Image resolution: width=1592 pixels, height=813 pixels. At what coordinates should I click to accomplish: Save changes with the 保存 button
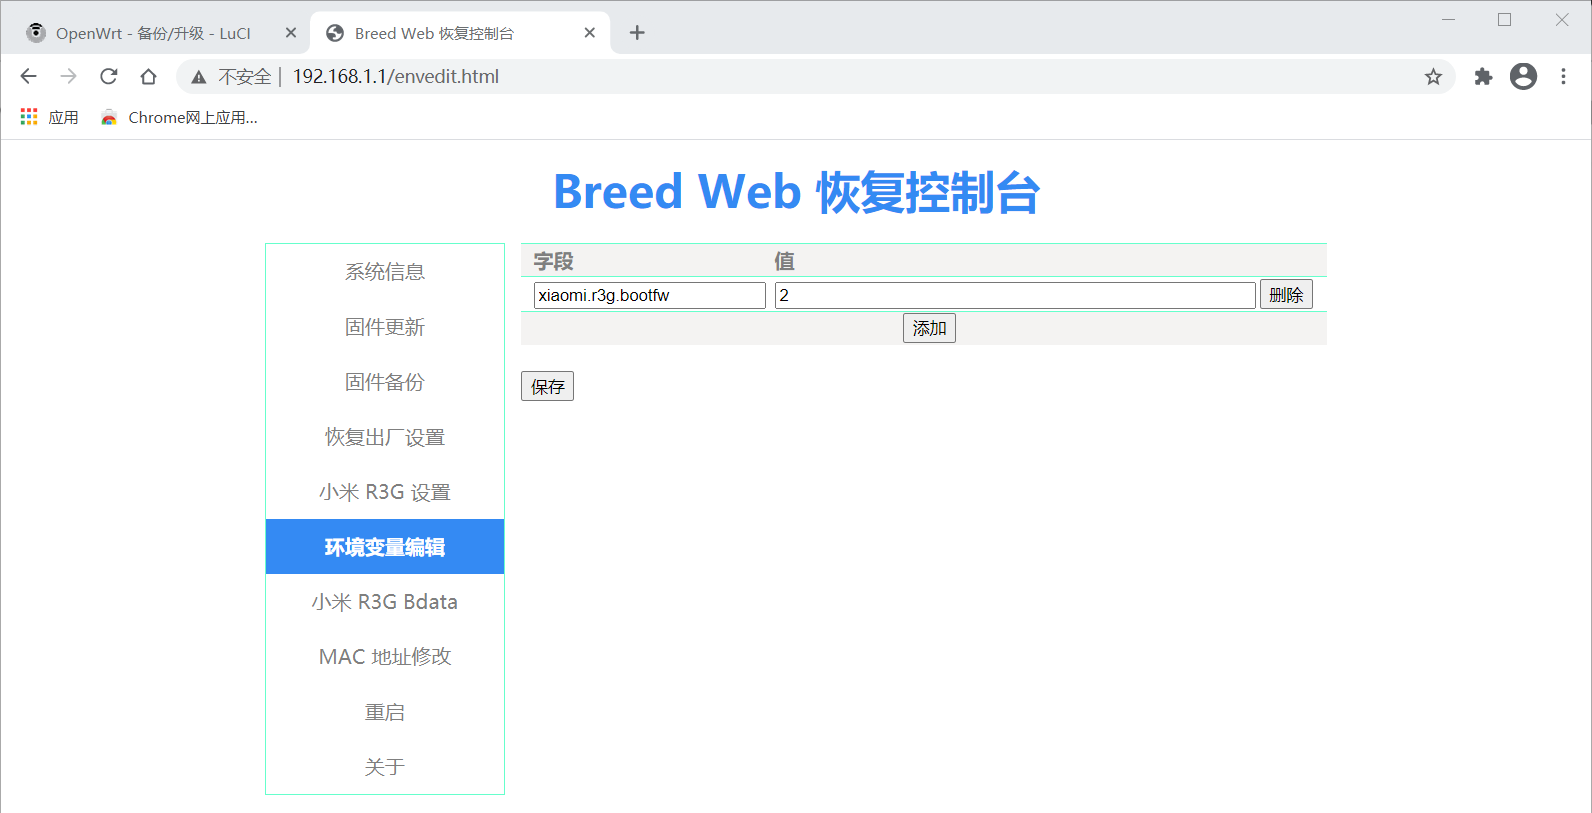tap(547, 386)
